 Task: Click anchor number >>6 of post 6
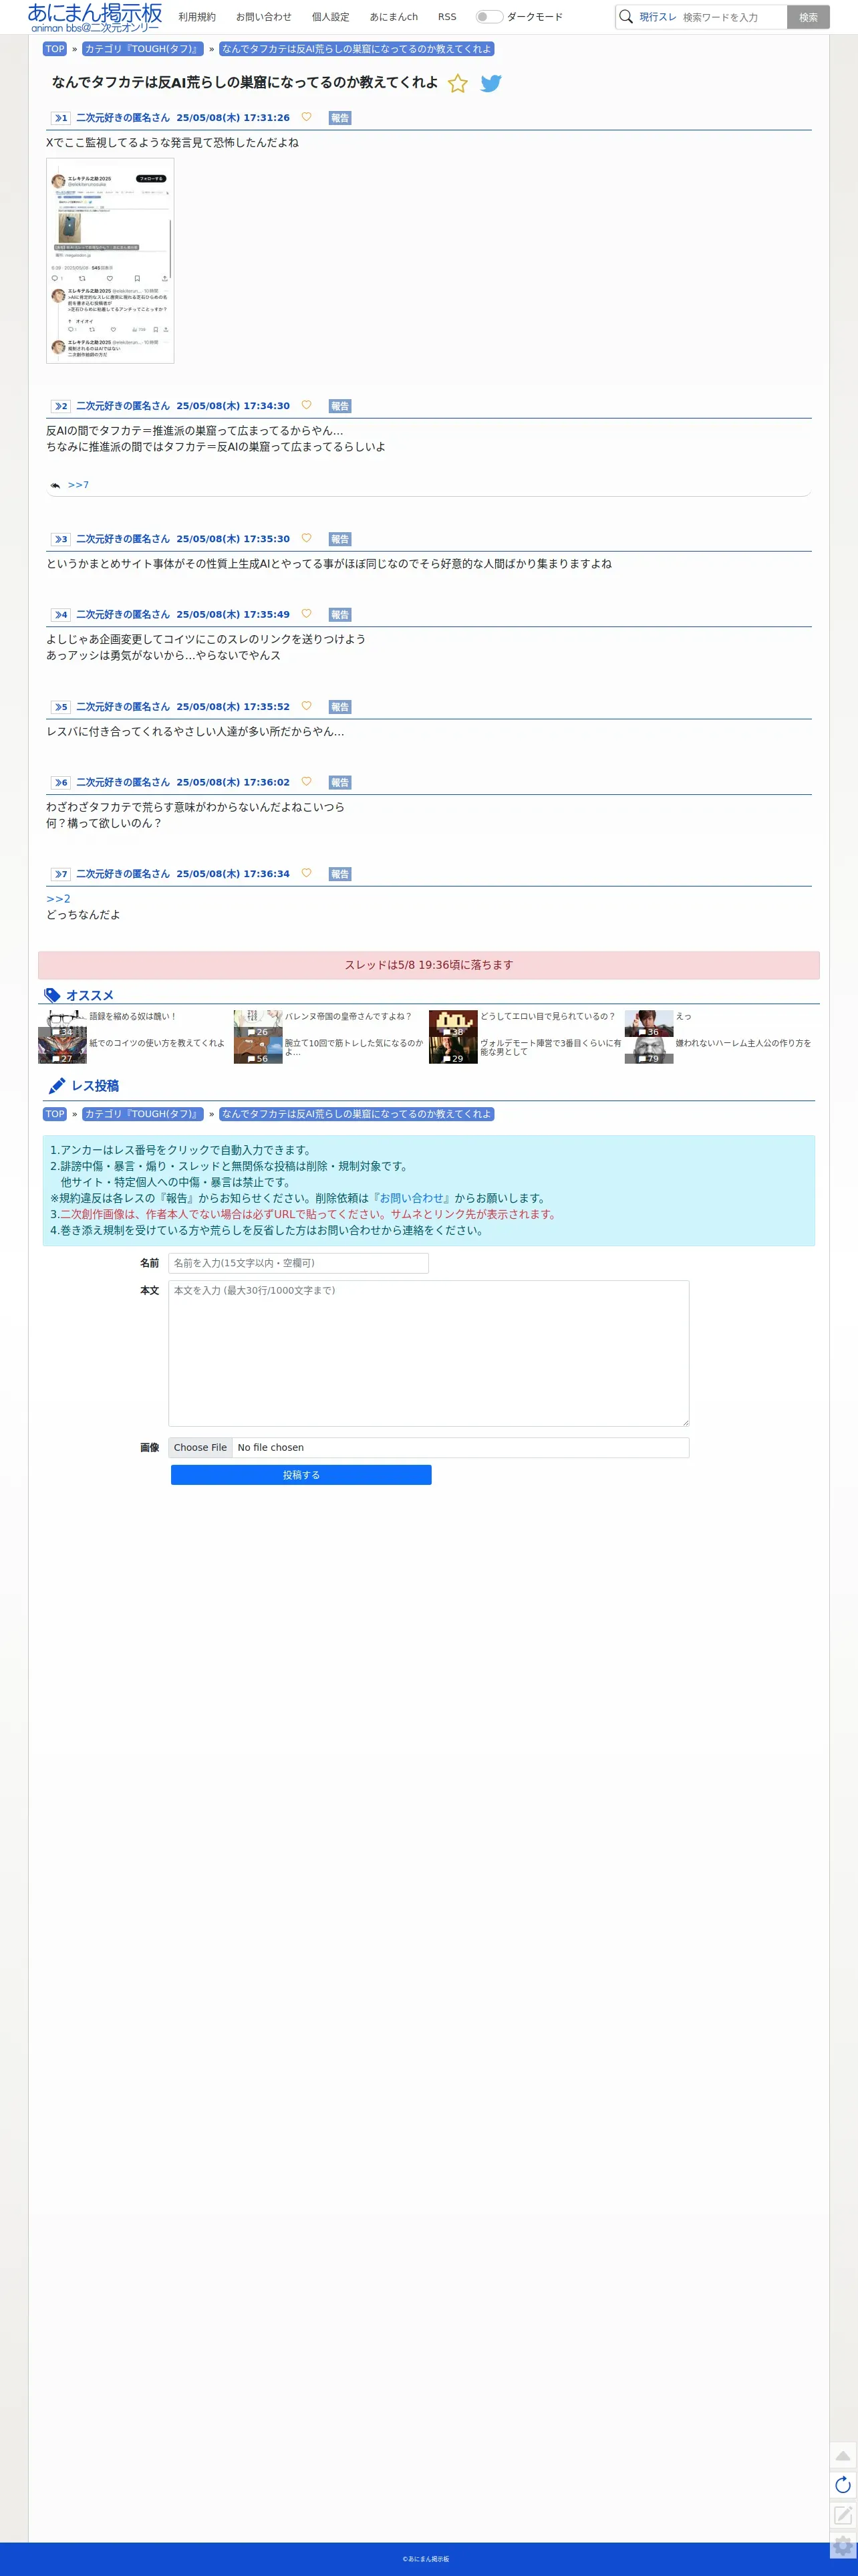61,783
